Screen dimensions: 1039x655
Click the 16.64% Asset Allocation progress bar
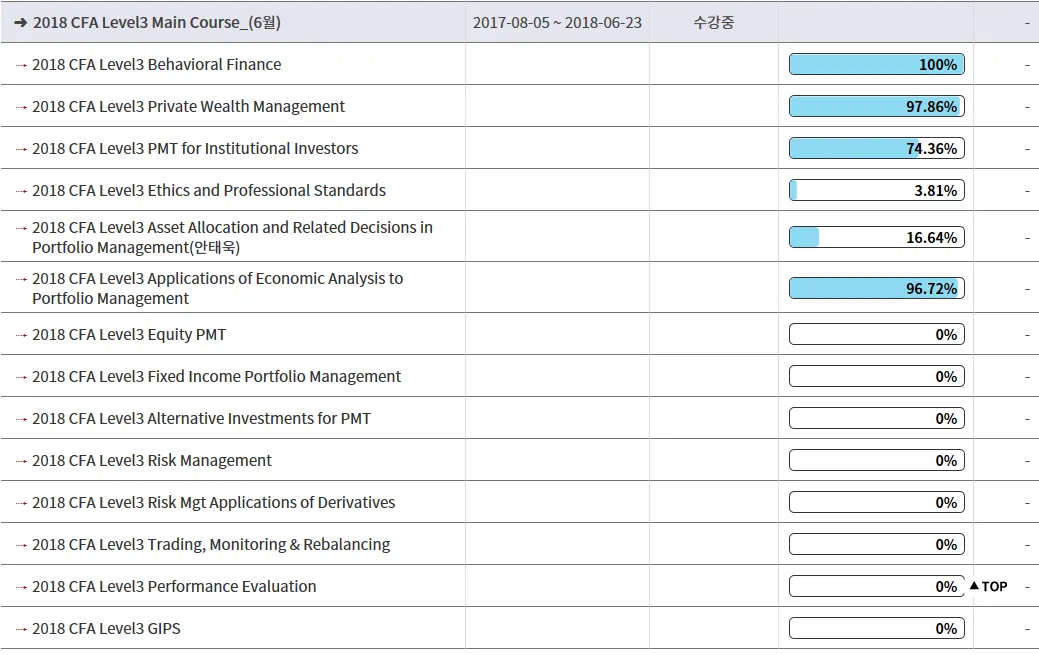tap(877, 237)
